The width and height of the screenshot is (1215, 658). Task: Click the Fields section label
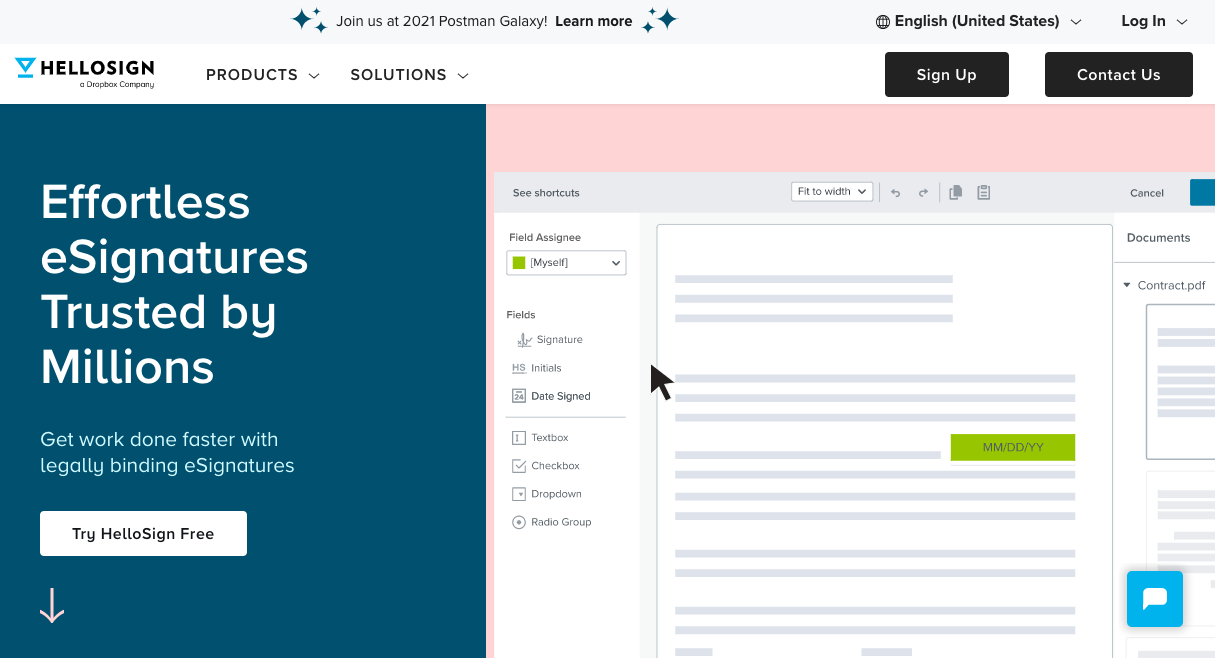521,315
